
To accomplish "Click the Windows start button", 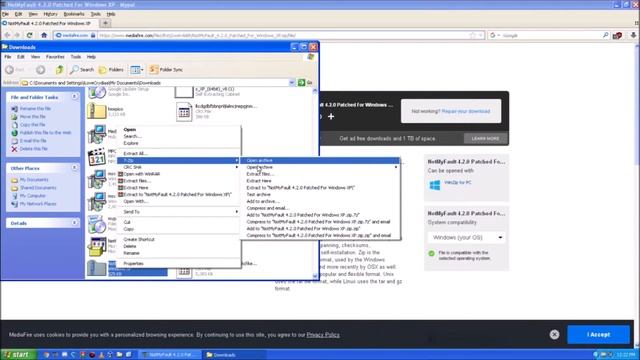I will point(18,354).
